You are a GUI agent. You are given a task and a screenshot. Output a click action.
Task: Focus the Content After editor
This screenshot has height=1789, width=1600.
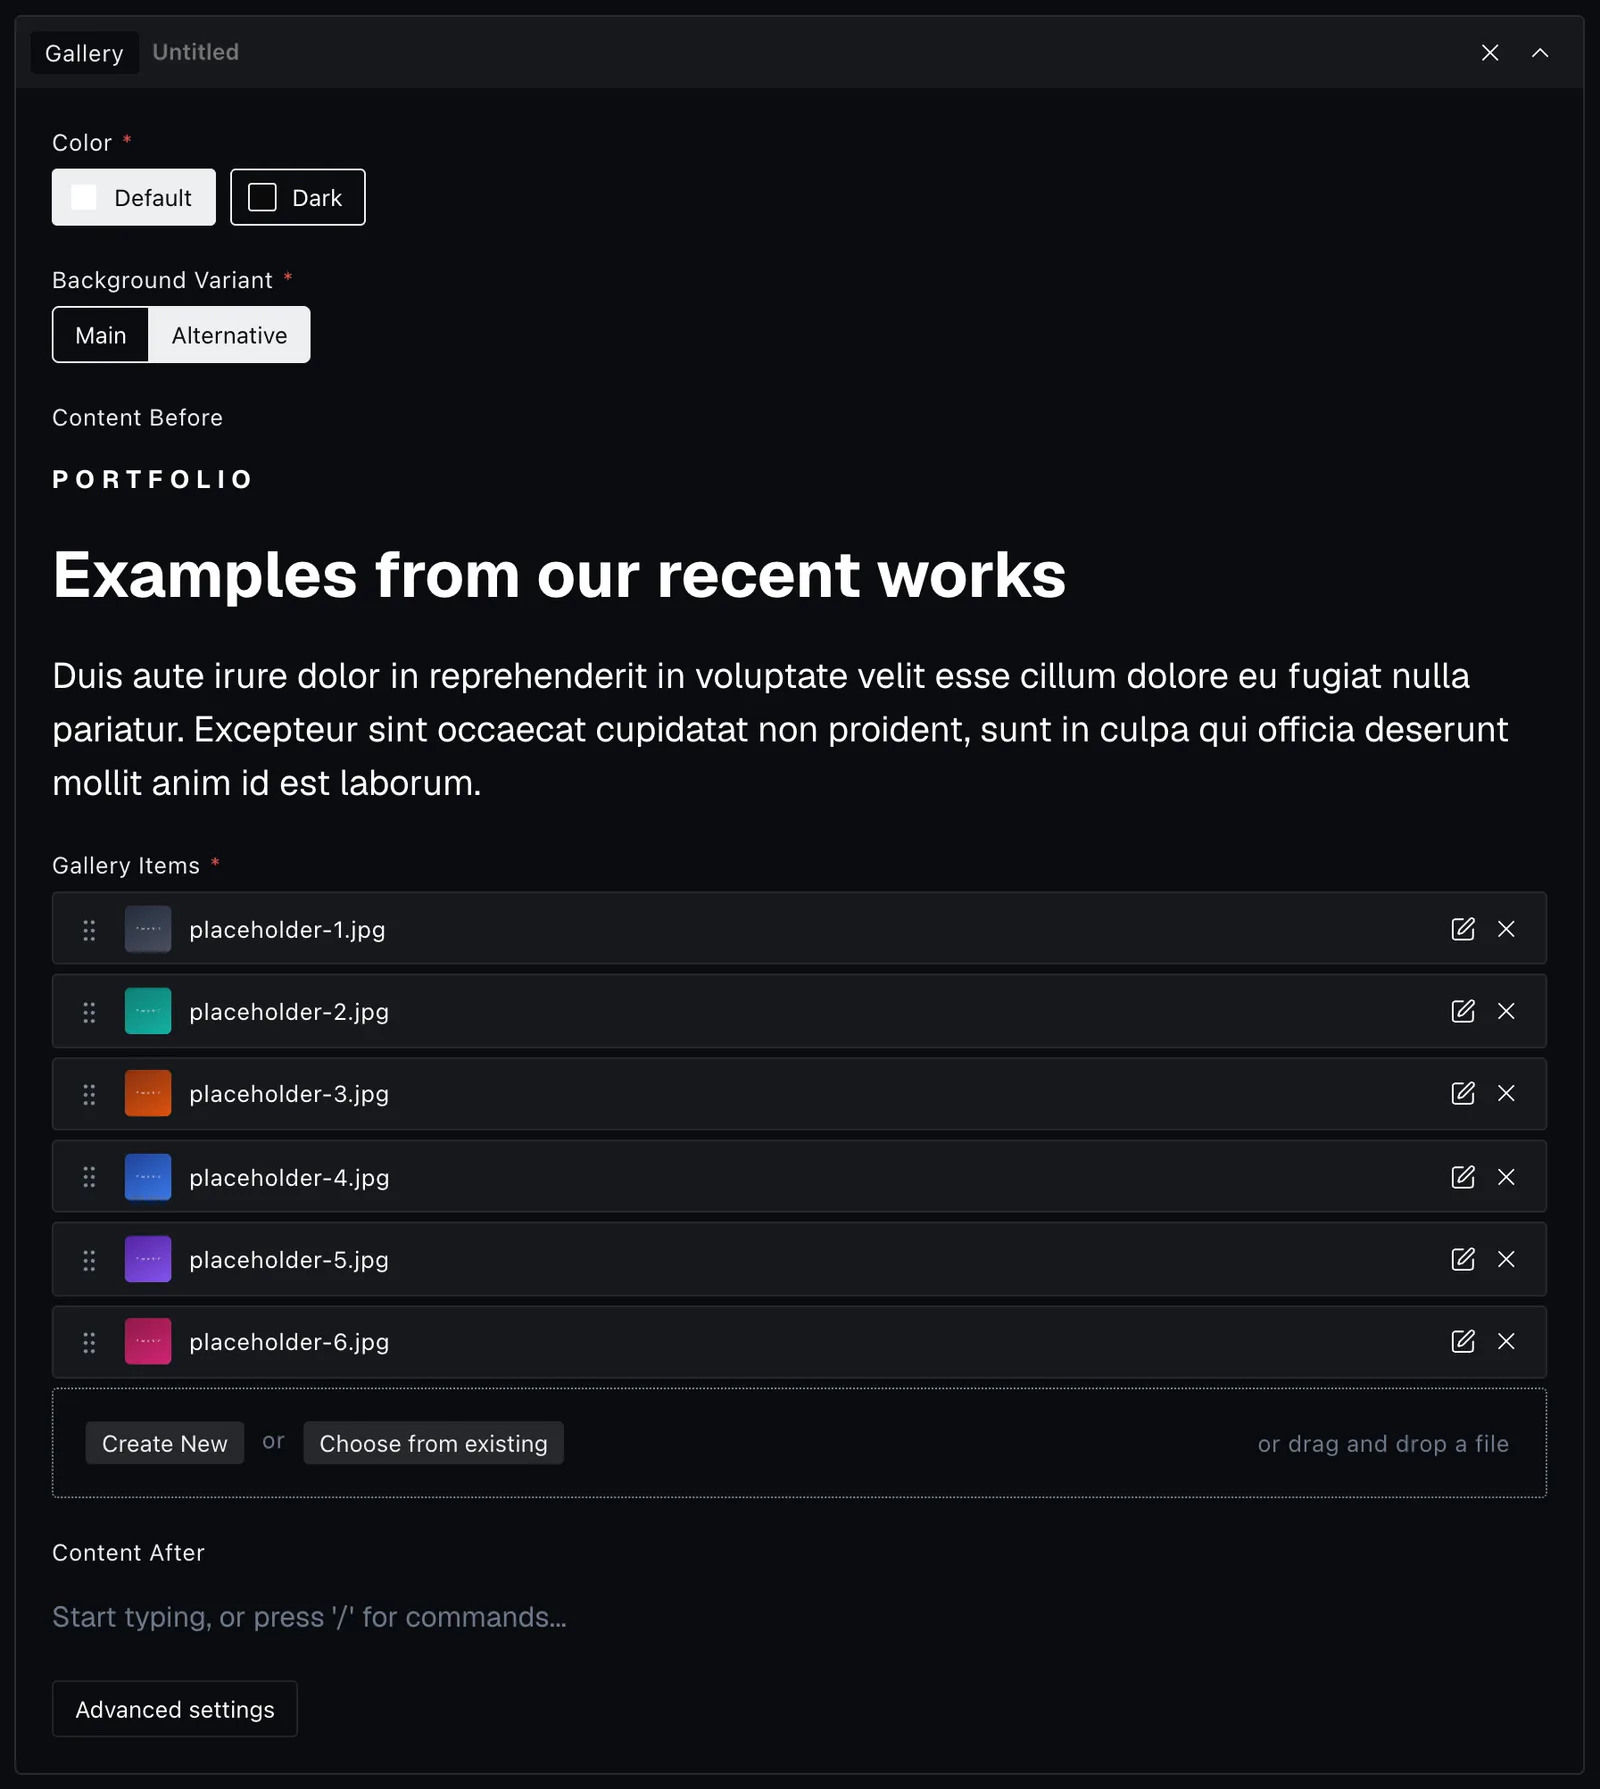coord(799,1617)
